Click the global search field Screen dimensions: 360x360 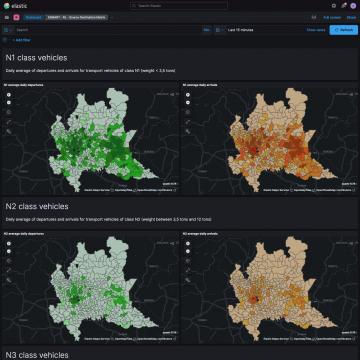point(179,6)
